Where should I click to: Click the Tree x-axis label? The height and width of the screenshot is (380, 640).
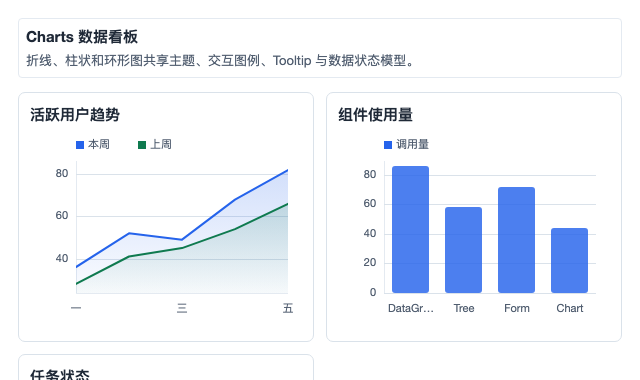(464, 308)
